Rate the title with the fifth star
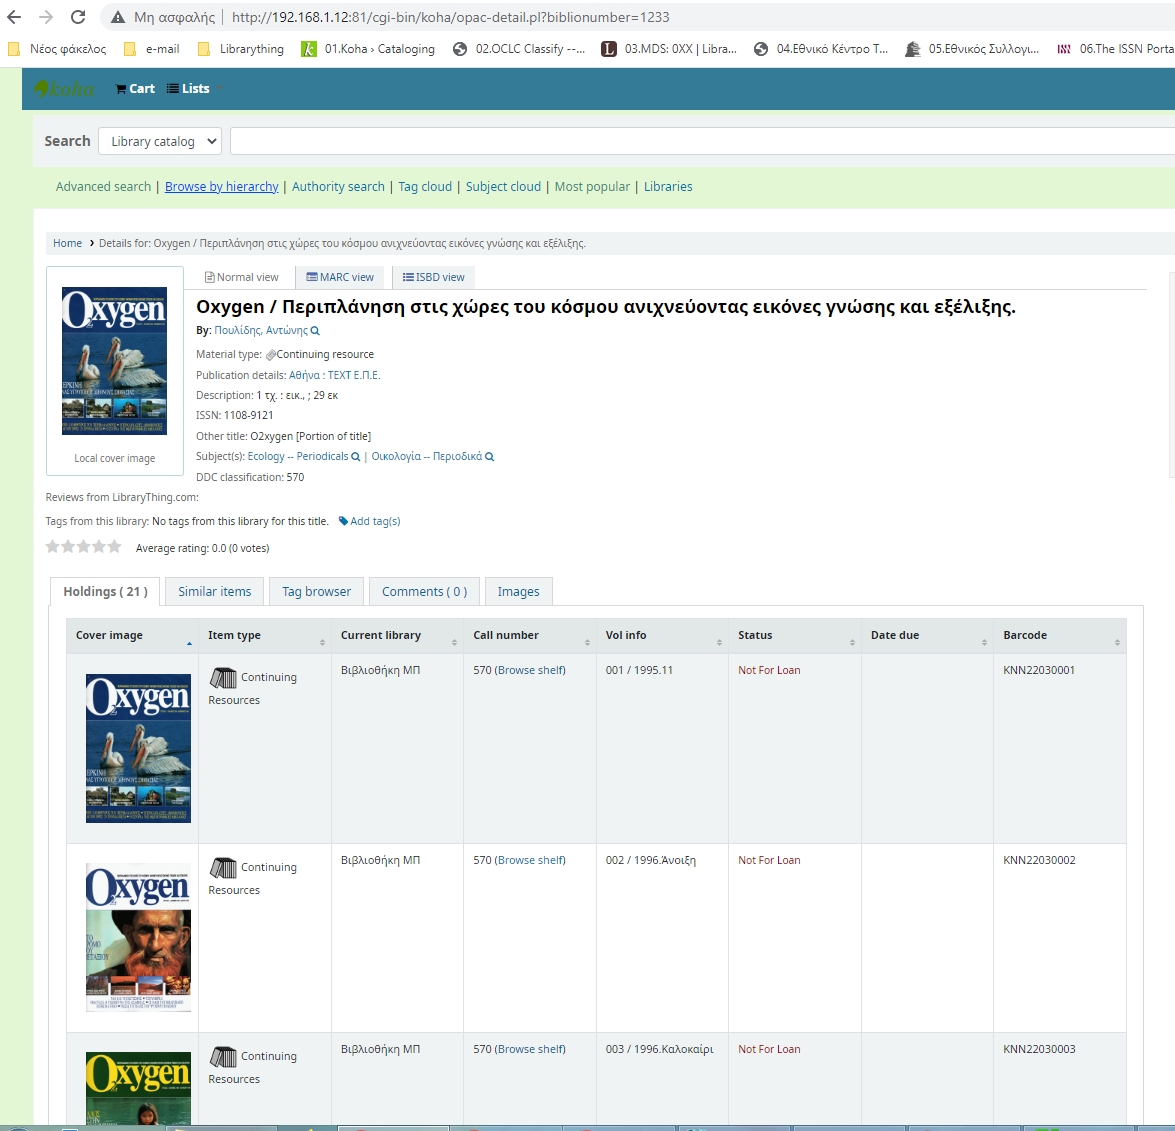 pos(114,547)
